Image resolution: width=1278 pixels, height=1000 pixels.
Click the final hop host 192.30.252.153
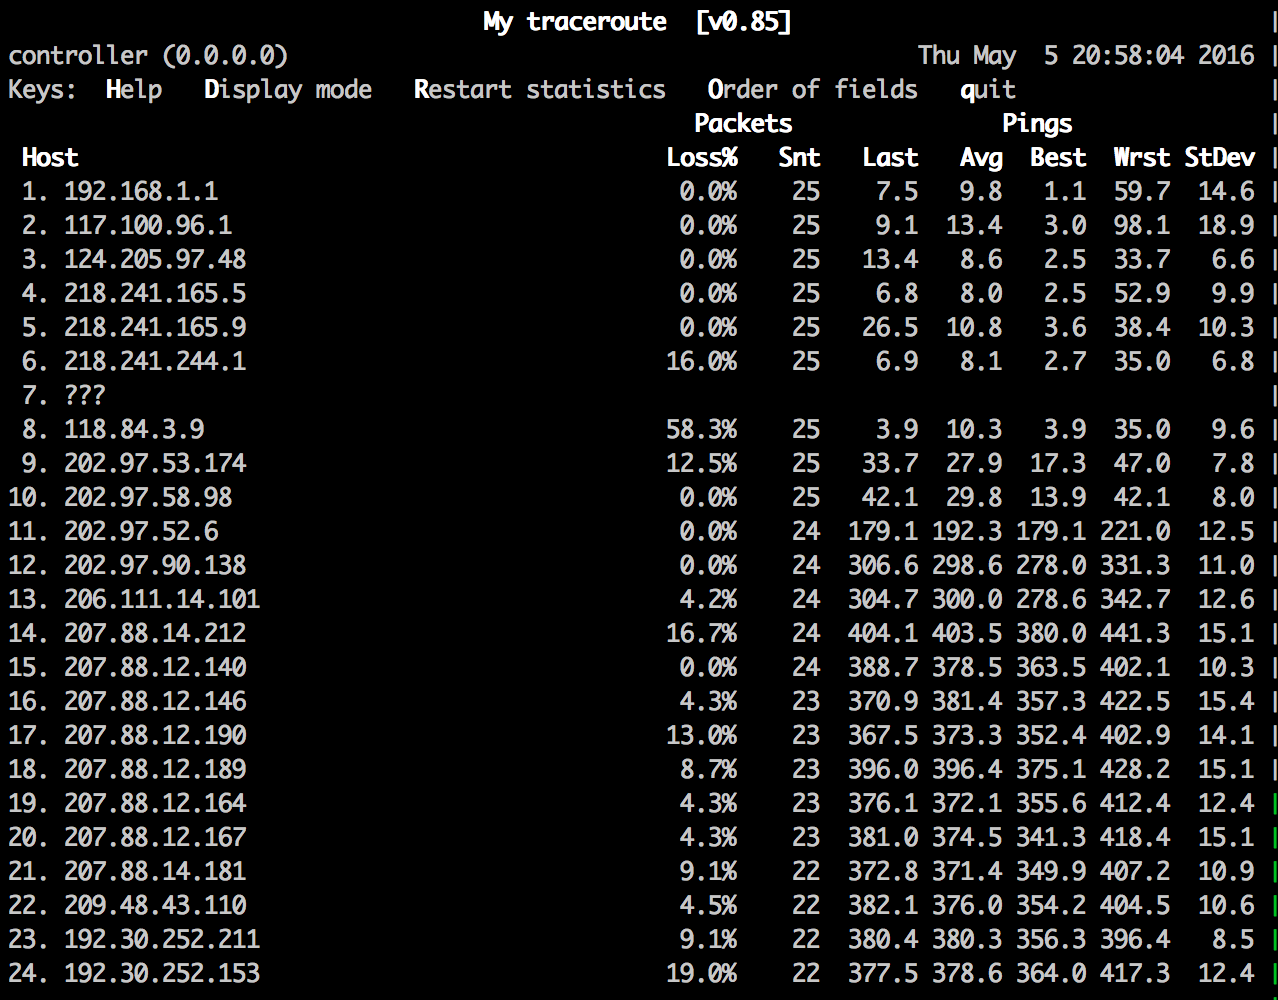tap(161, 973)
